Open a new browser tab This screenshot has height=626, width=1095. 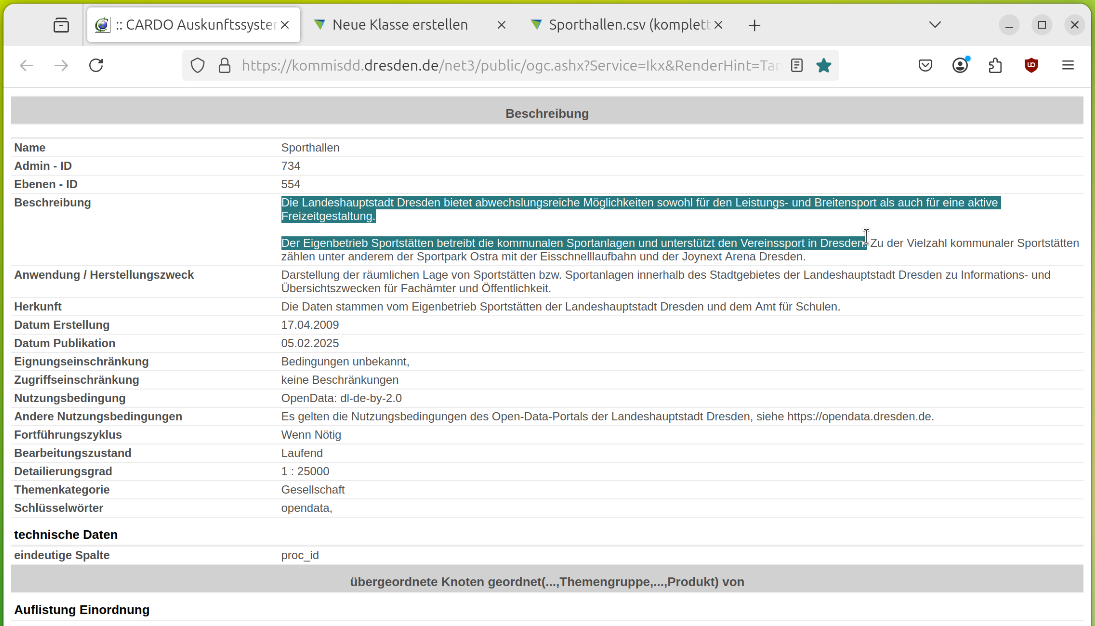coord(754,25)
